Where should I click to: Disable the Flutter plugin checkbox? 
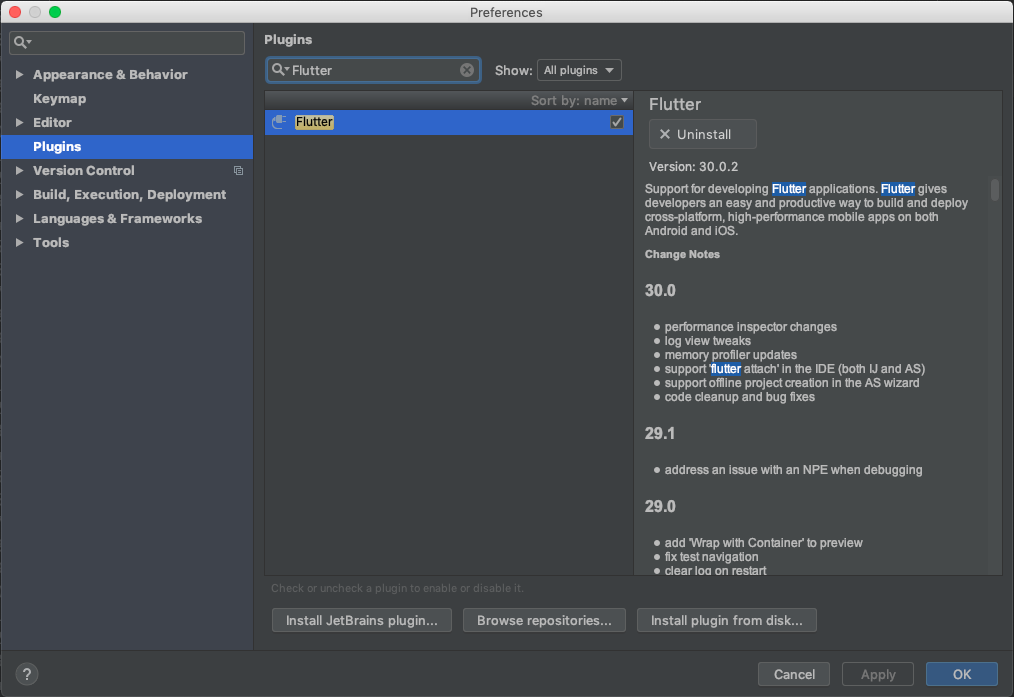click(616, 122)
